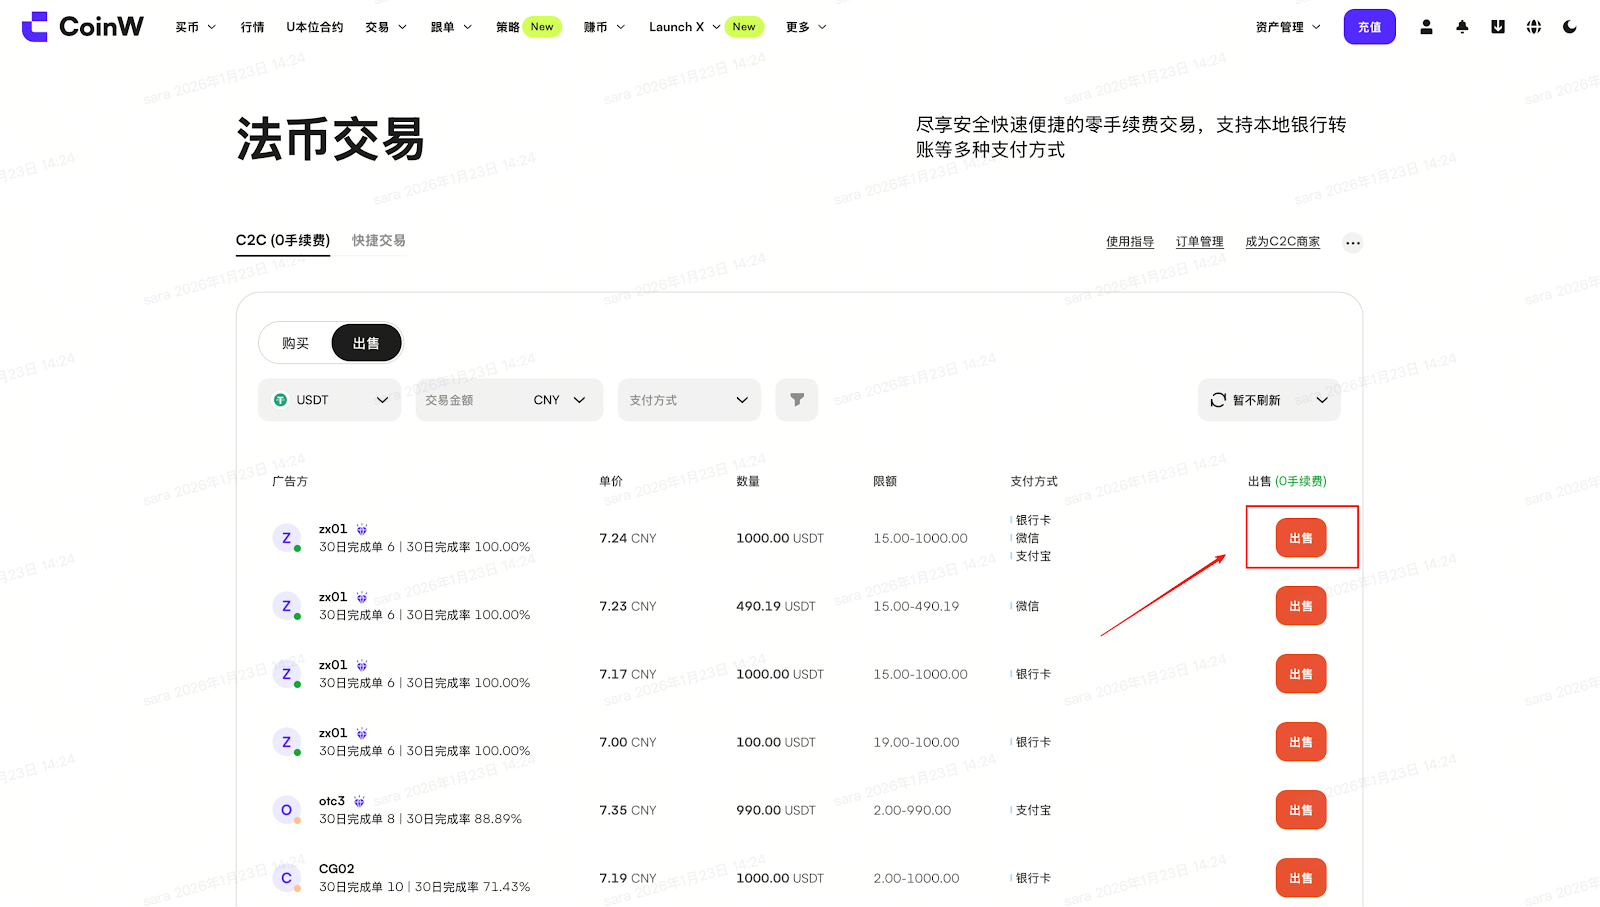
Task: Click the 交易金额 amount input field
Action: coord(470,400)
